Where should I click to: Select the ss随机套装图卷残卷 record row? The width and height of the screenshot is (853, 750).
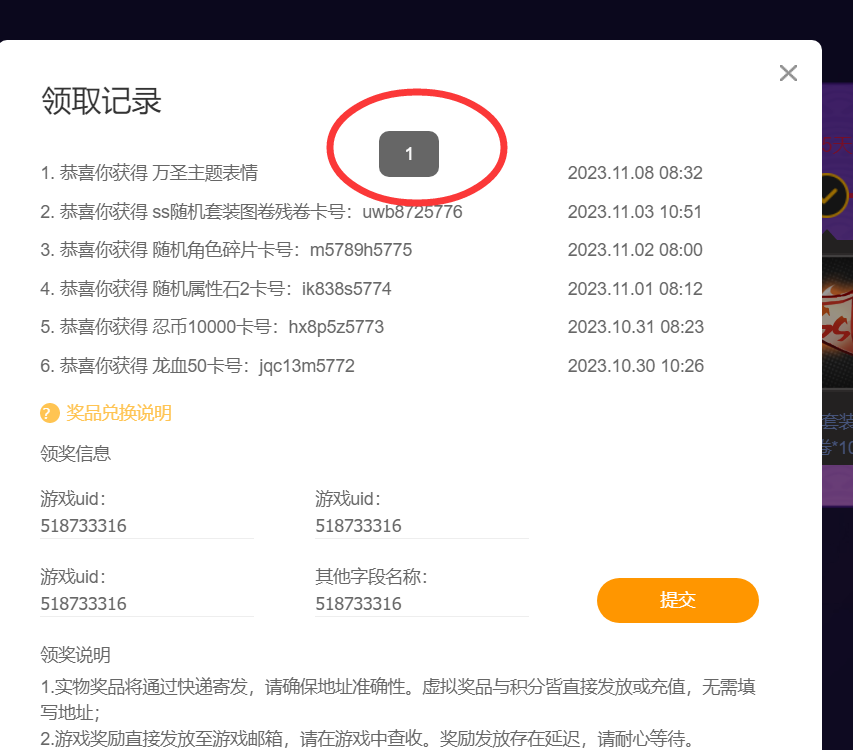tap(251, 212)
